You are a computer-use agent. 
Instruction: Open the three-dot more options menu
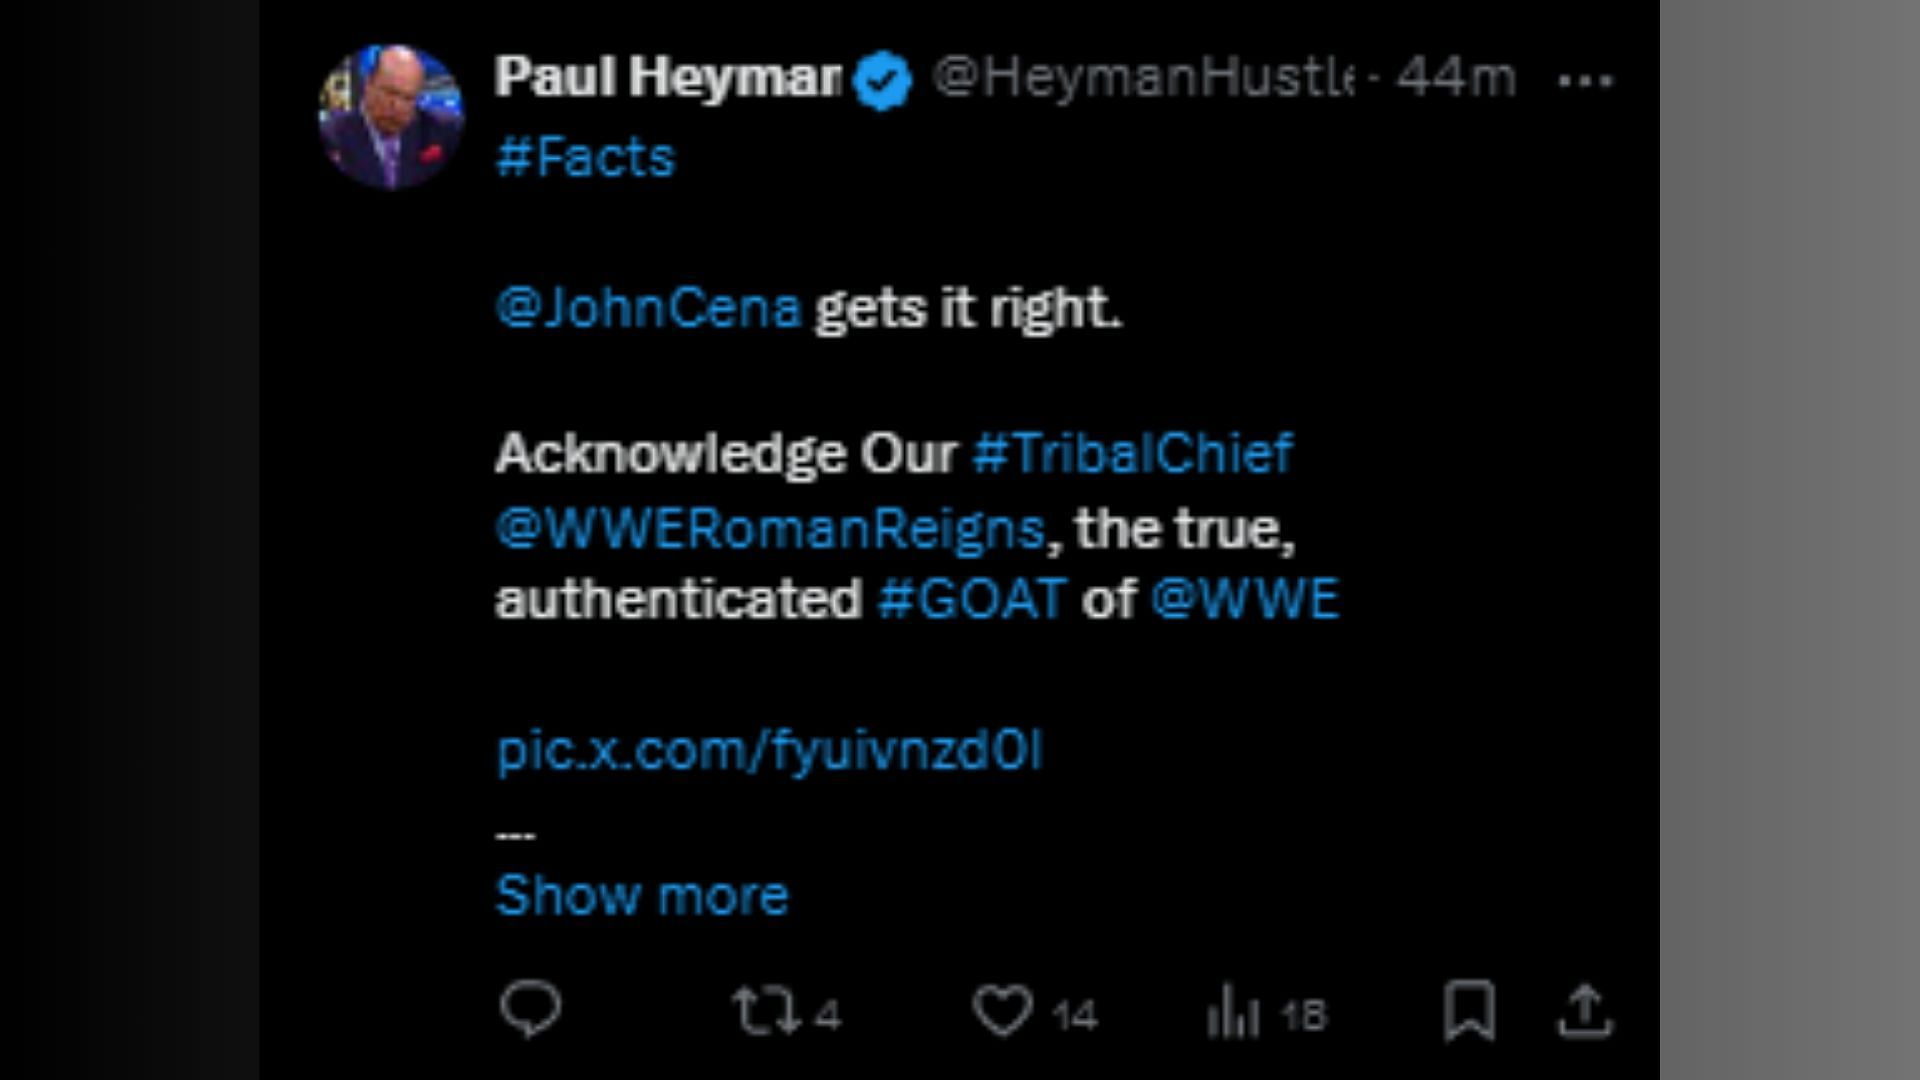tap(1585, 80)
